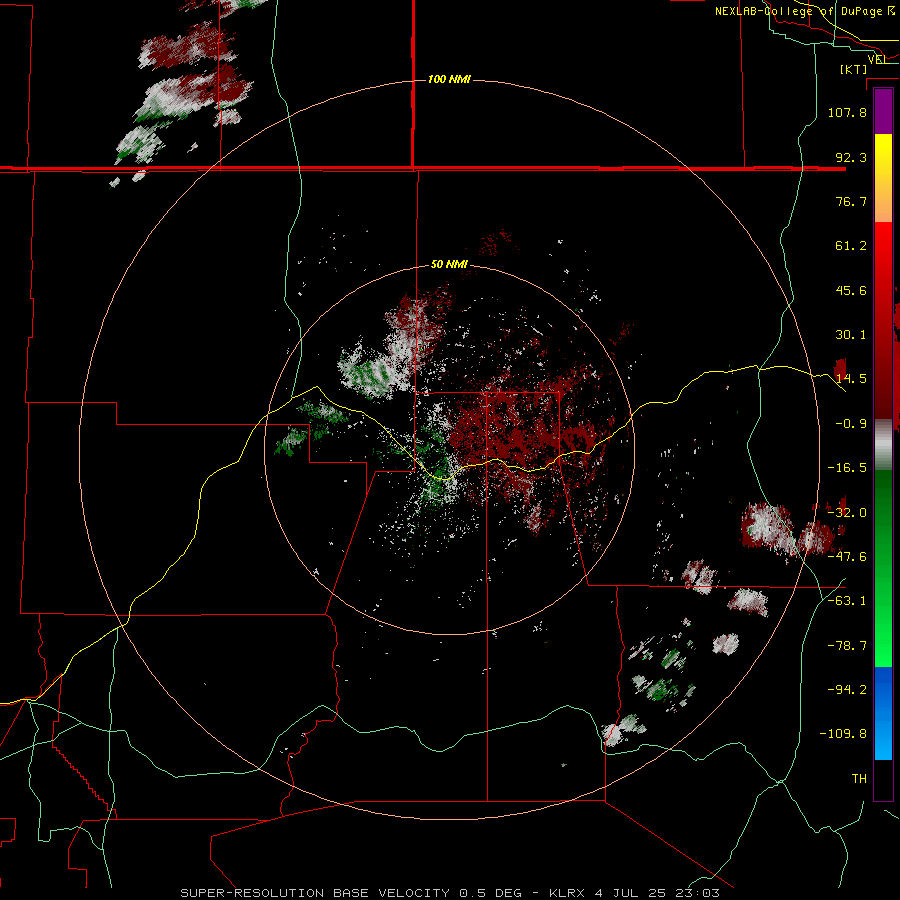Click the 45.6 legend value
900x900 pixels.
851,290
